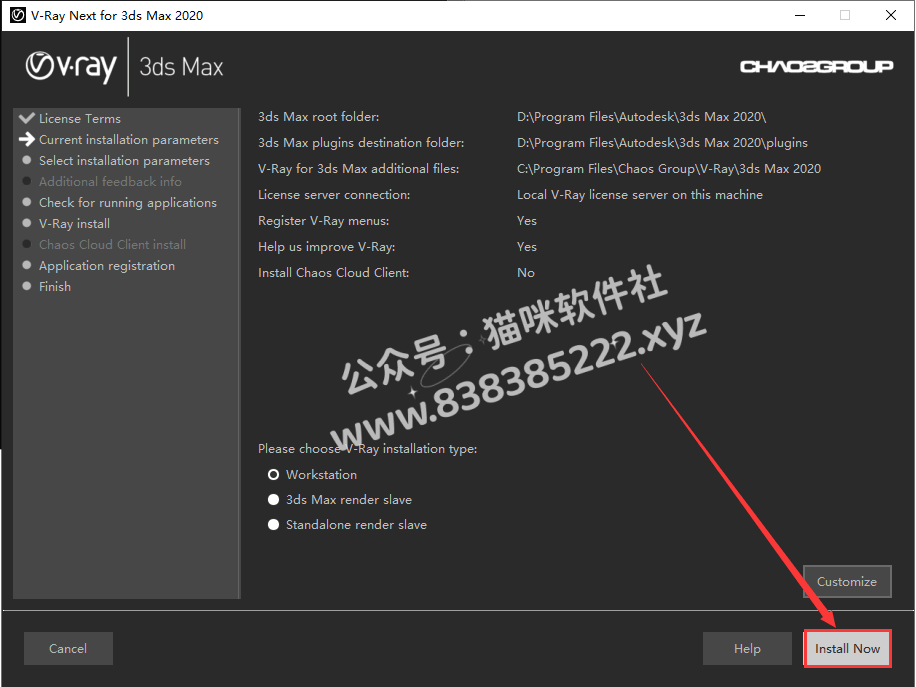
Task: Click the License Terms checkmark icon
Action: (27, 118)
